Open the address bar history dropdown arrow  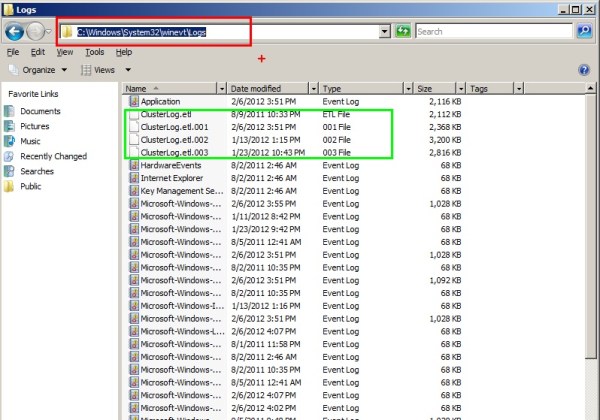(385, 32)
